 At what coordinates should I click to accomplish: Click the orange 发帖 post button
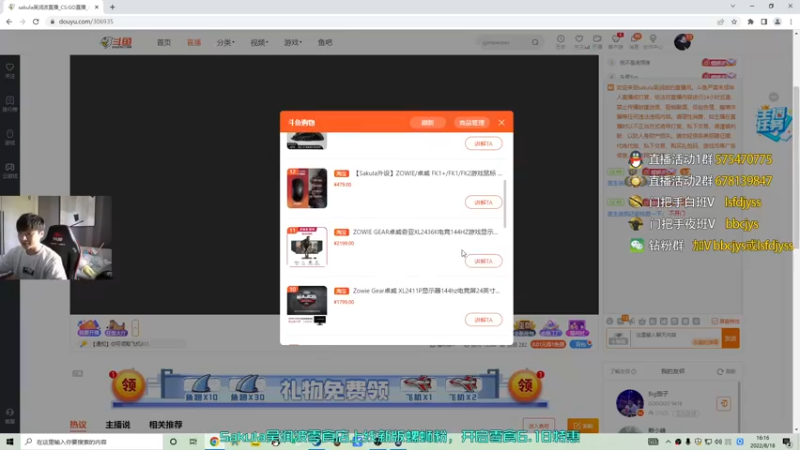click(x=583, y=426)
